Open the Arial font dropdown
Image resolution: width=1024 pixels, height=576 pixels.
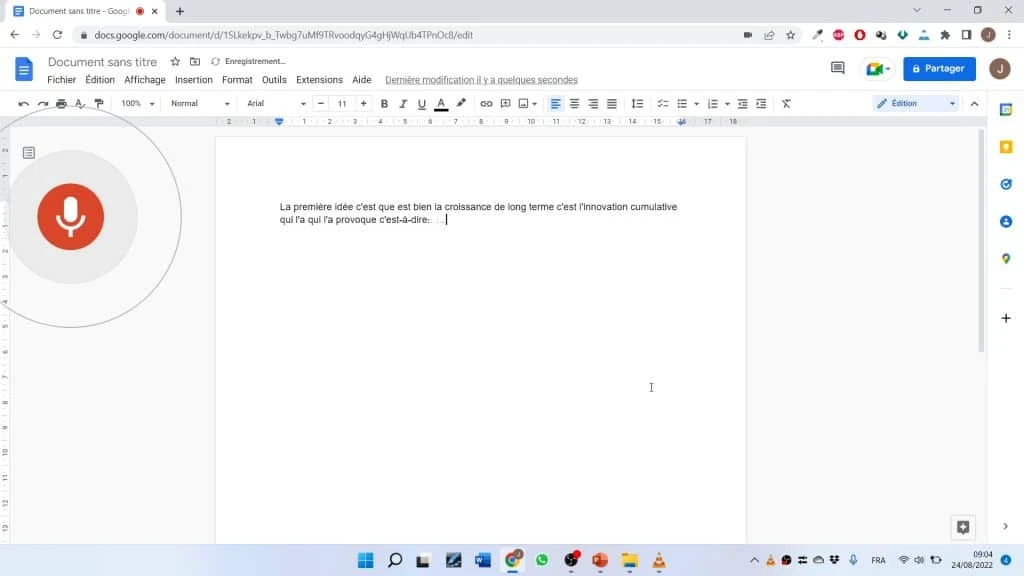276,104
